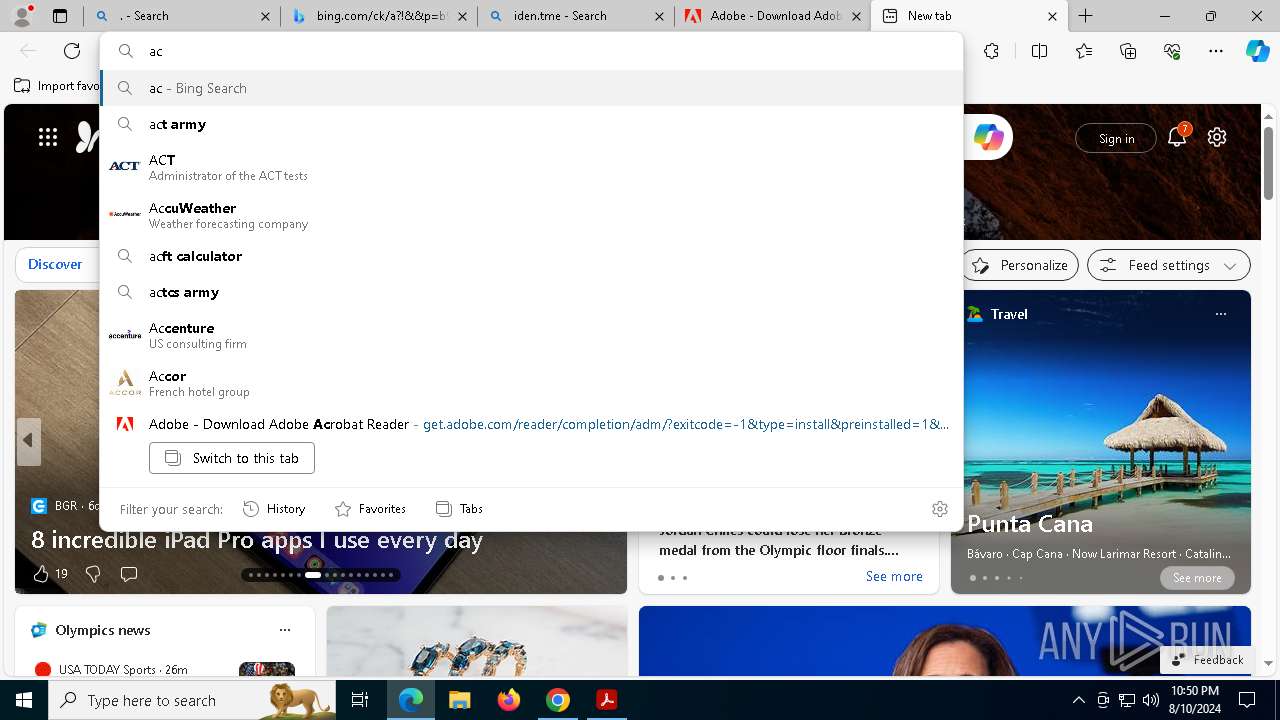The image size is (1280, 720).
Task: Open MSN app launcher grid icon
Action: click(48, 138)
